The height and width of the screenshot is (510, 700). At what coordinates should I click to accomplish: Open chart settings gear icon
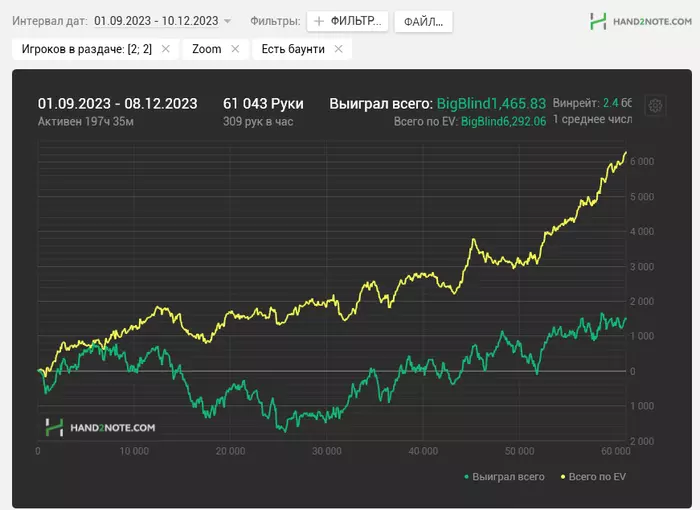[x=655, y=106]
